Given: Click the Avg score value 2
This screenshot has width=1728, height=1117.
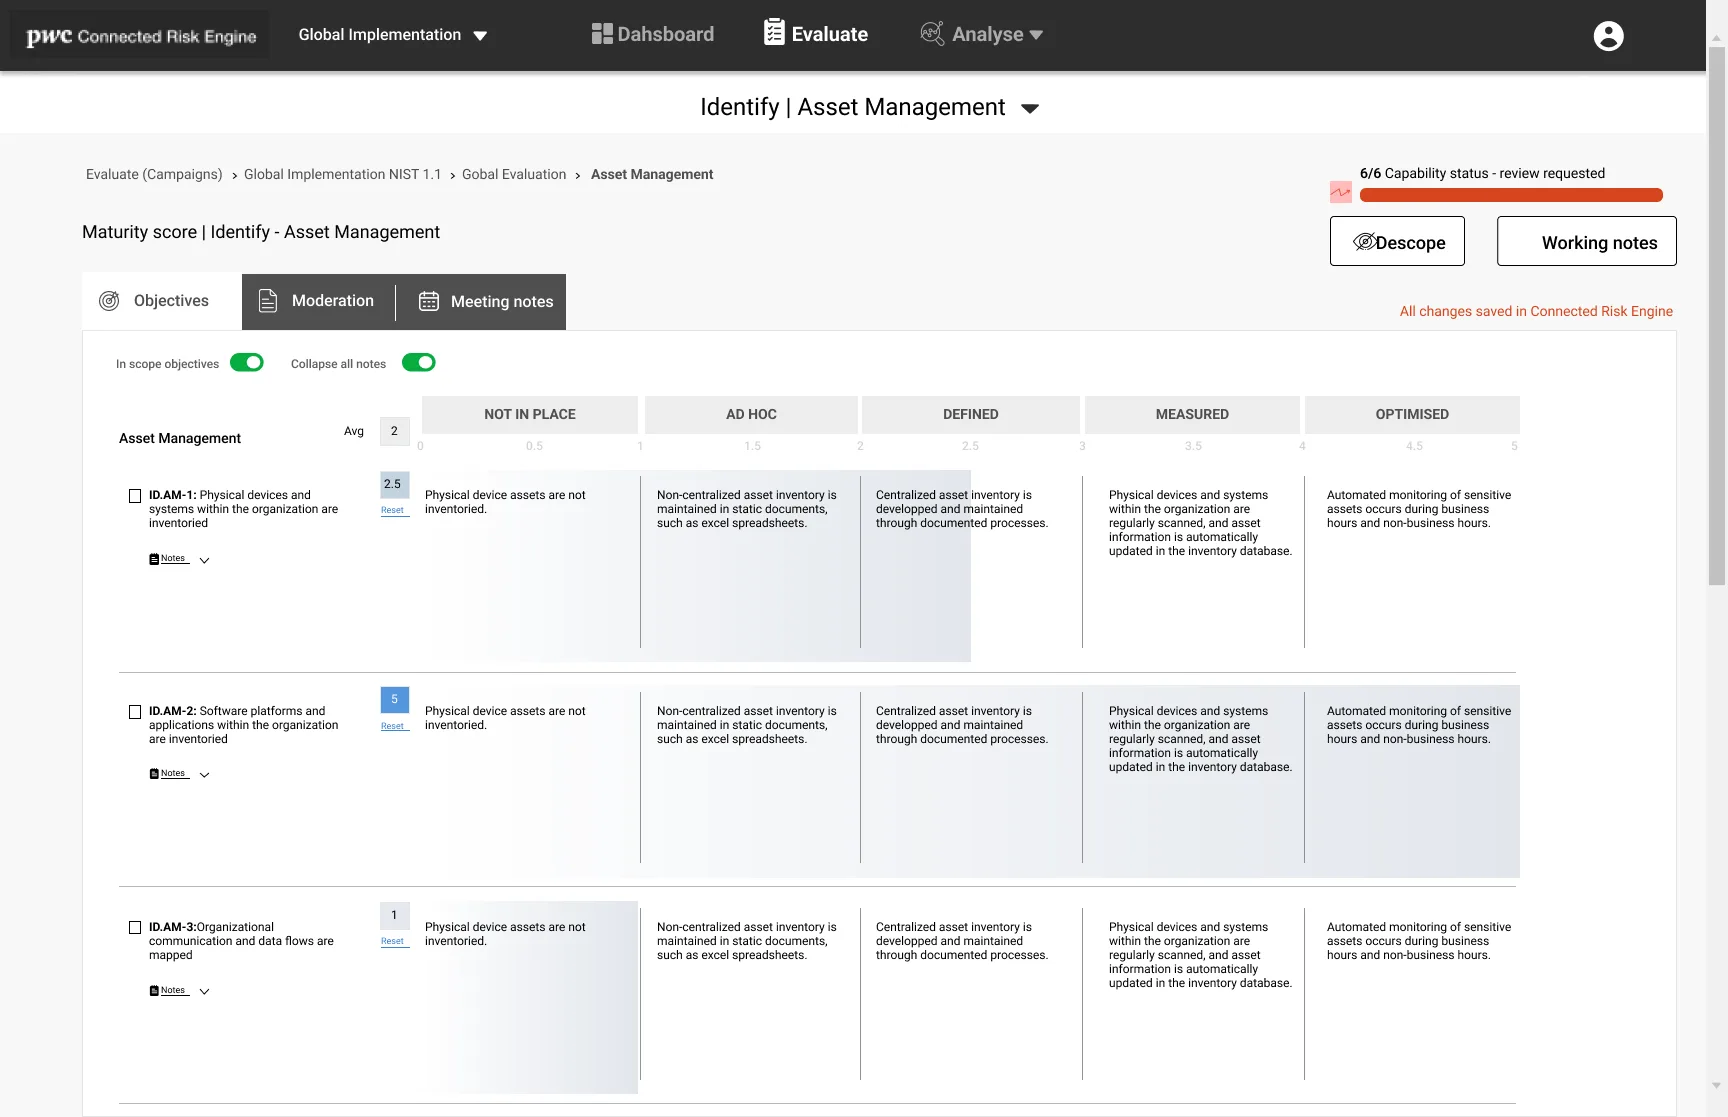Looking at the screenshot, I should [395, 431].
